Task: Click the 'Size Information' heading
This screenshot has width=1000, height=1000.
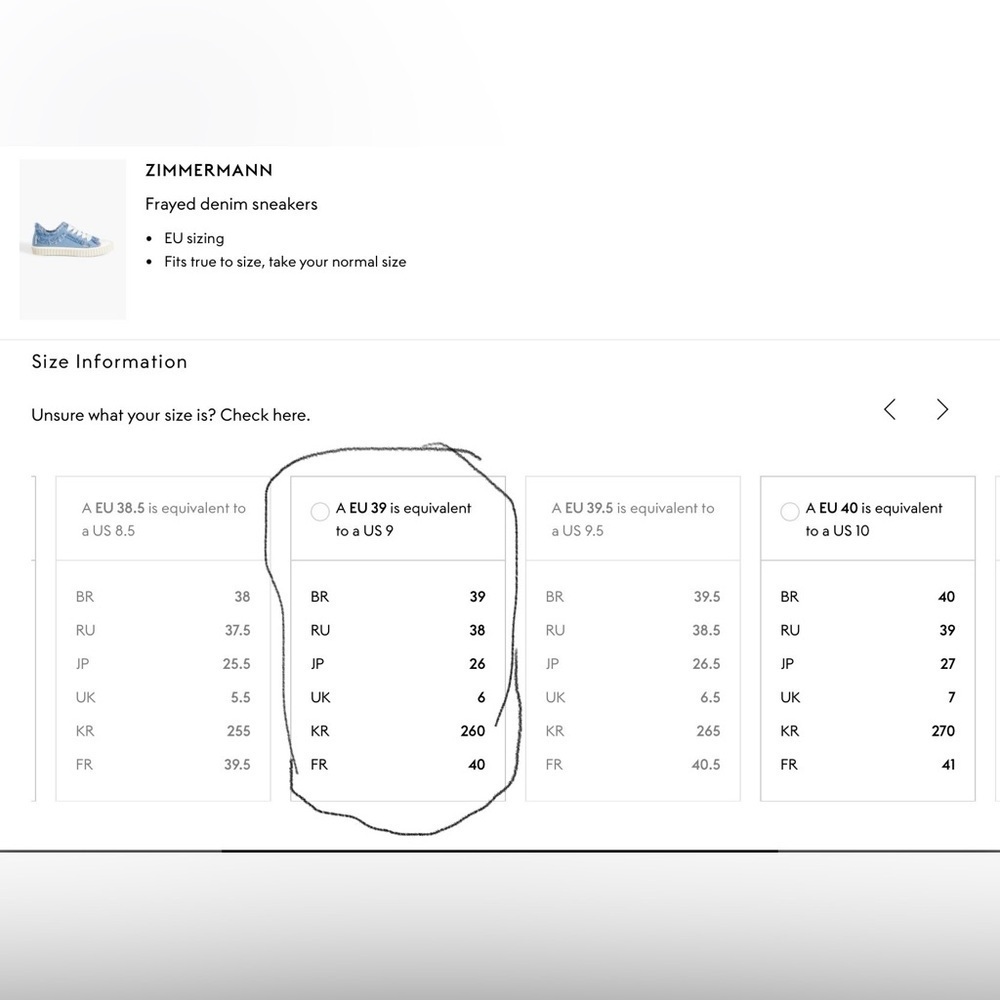Action: 110,362
